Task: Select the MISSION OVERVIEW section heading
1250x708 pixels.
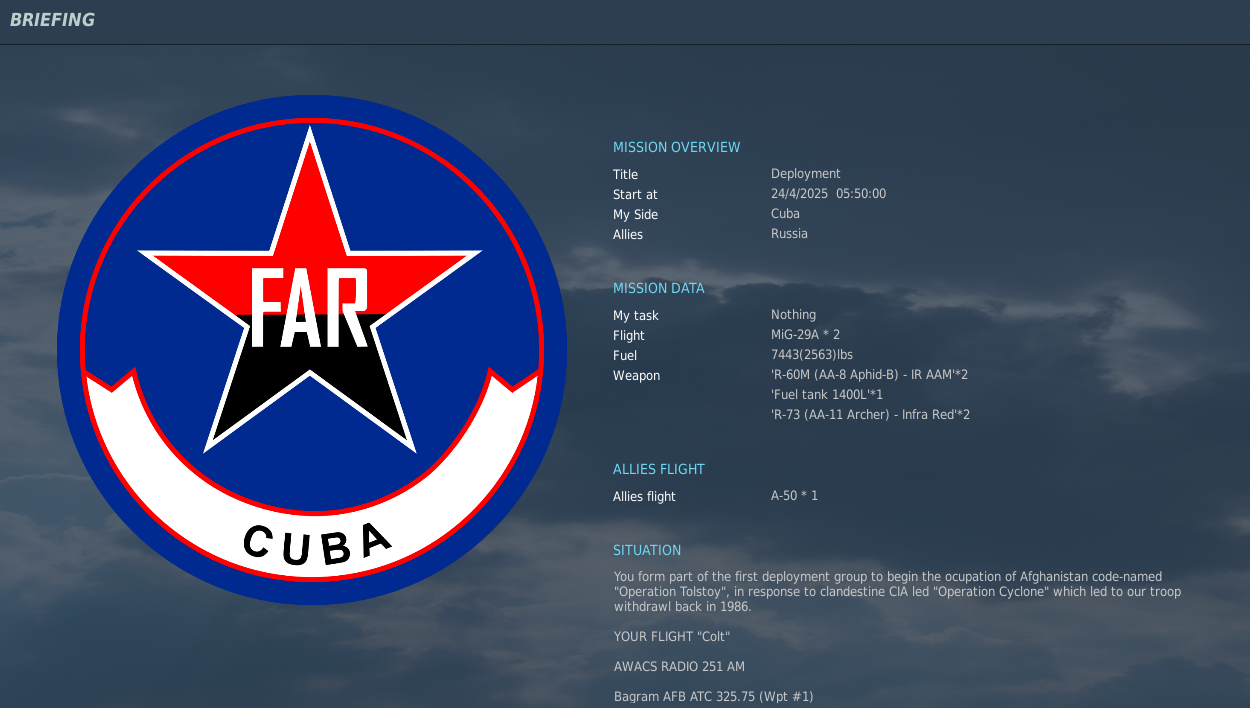Action: click(x=676, y=147)
